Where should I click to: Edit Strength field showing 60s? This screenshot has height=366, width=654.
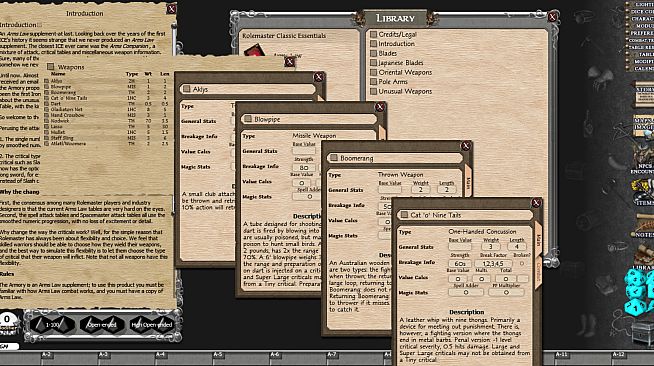tap(460, 264)
